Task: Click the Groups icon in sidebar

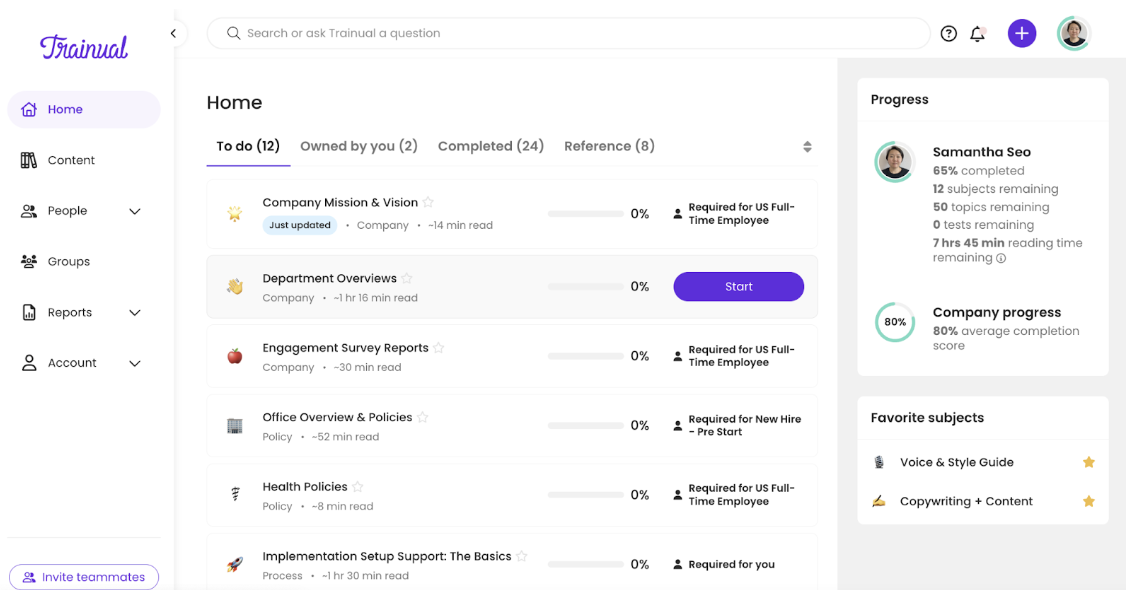Action: [29, 261]
